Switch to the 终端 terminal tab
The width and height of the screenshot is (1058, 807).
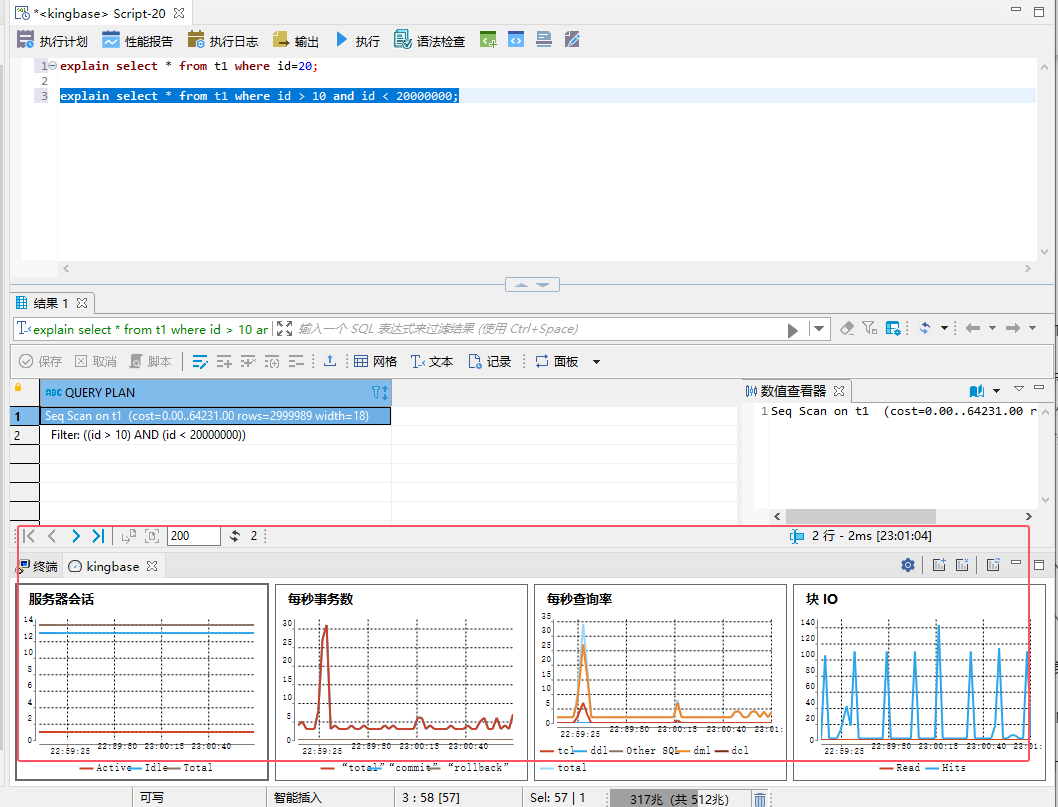[x=38, y=566]
